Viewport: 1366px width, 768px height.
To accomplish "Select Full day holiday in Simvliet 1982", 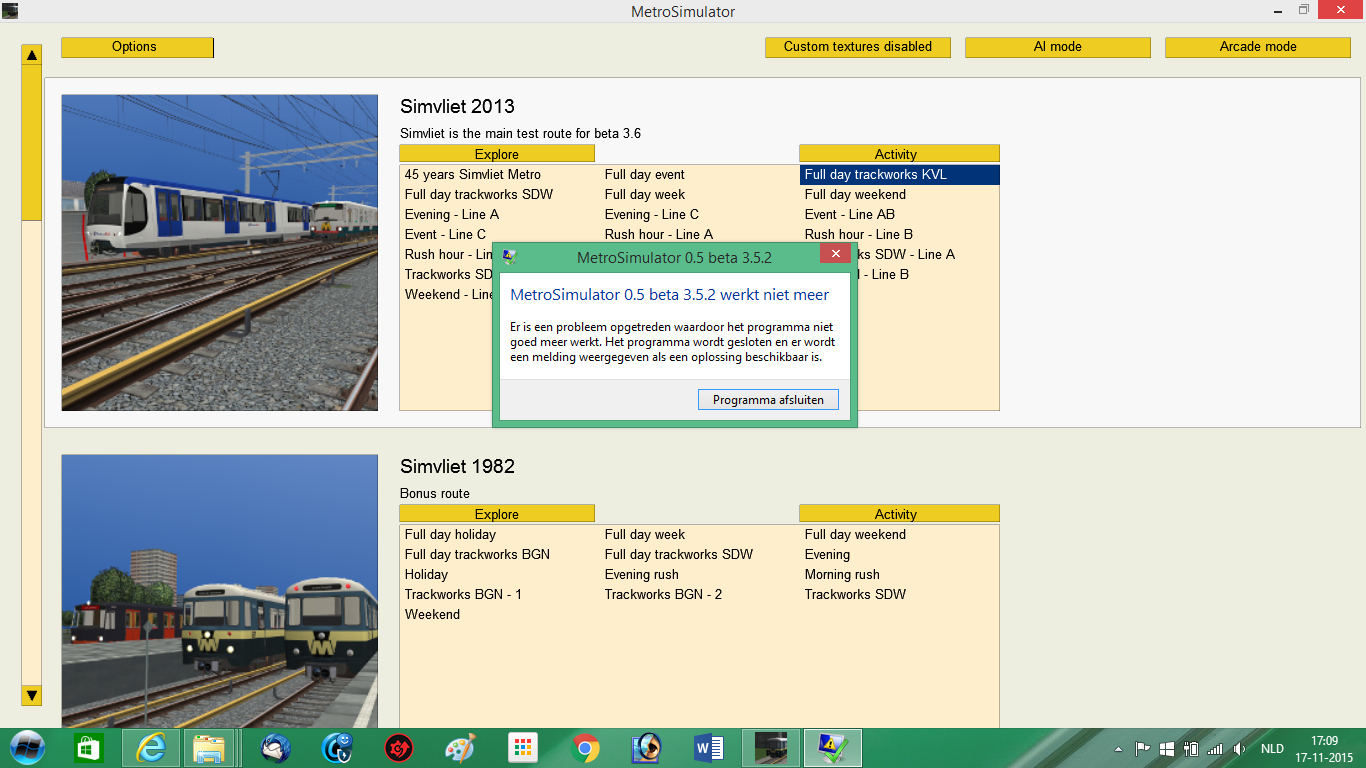I will (x=450, y=535).
